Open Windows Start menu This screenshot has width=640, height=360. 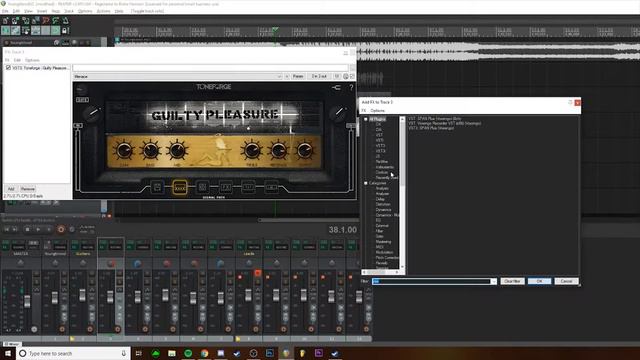point(8,353)
